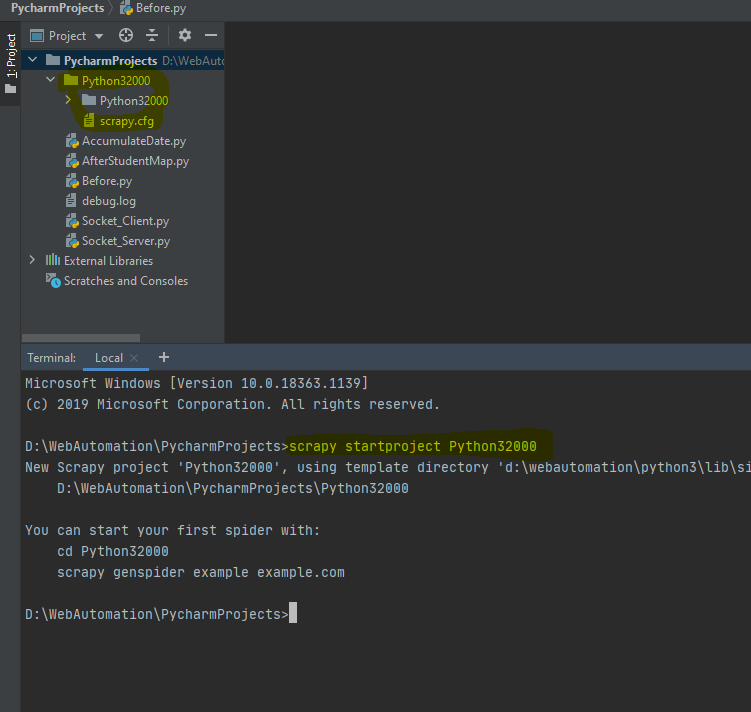Click the collapse all icon in Project toolbar
The height and width of the screenshot is (712, 751).
click(x=152, y=35)
